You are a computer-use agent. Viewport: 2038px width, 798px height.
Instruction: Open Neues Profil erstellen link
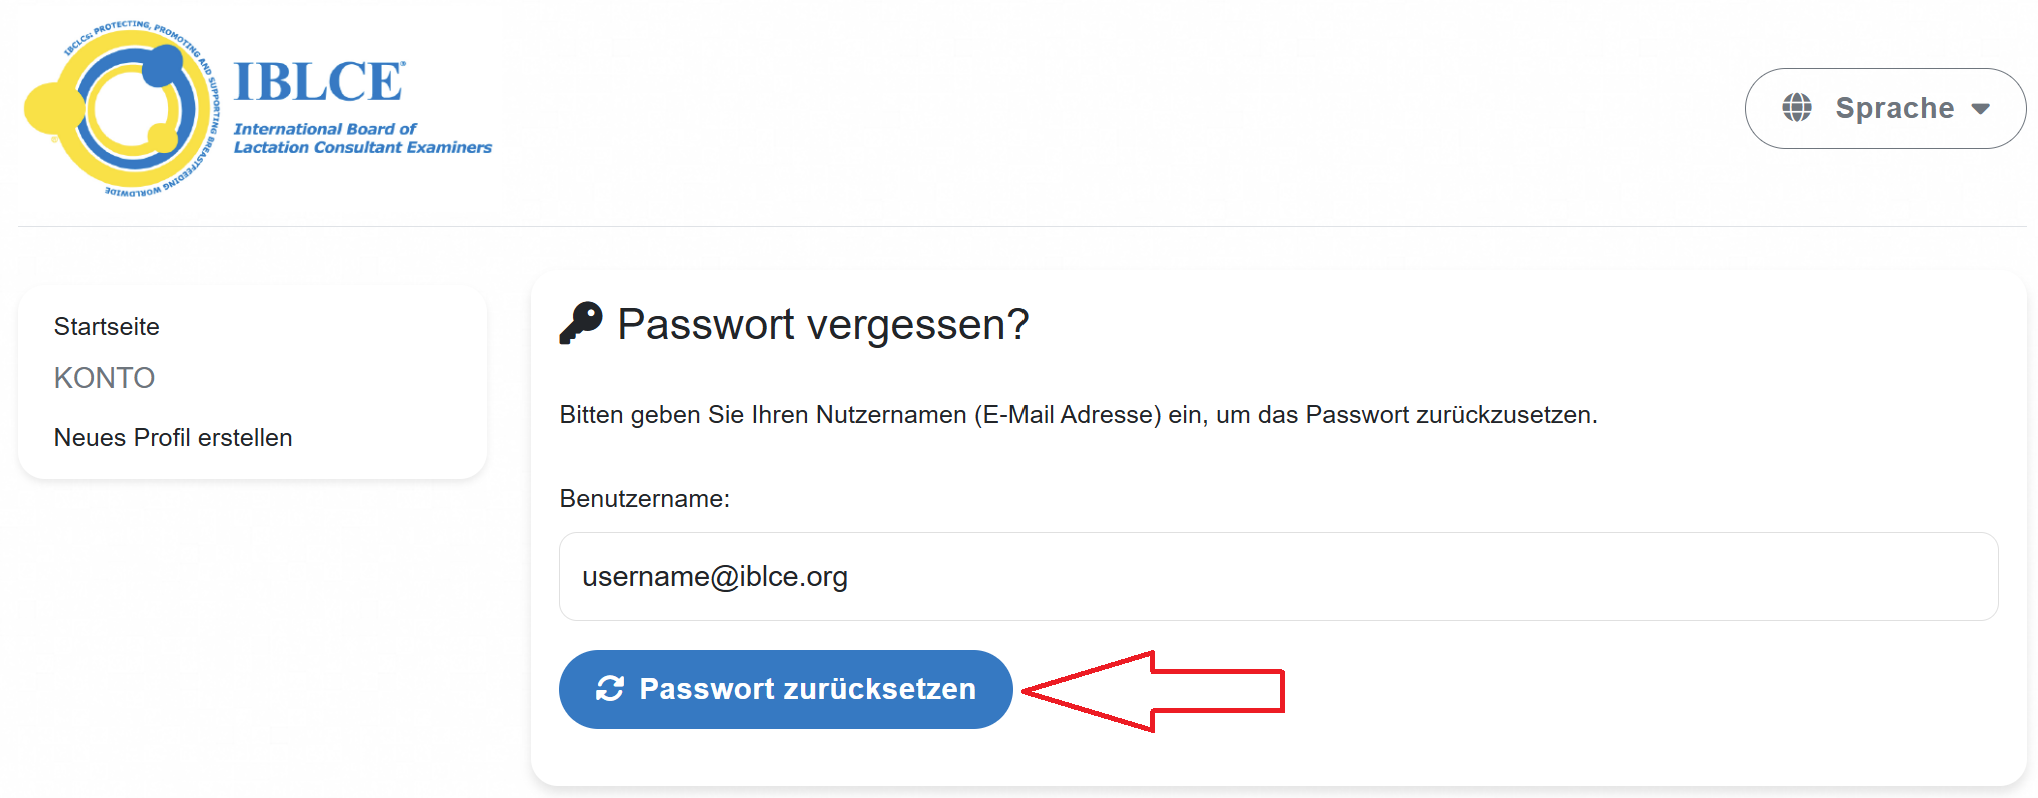[173, 438]
